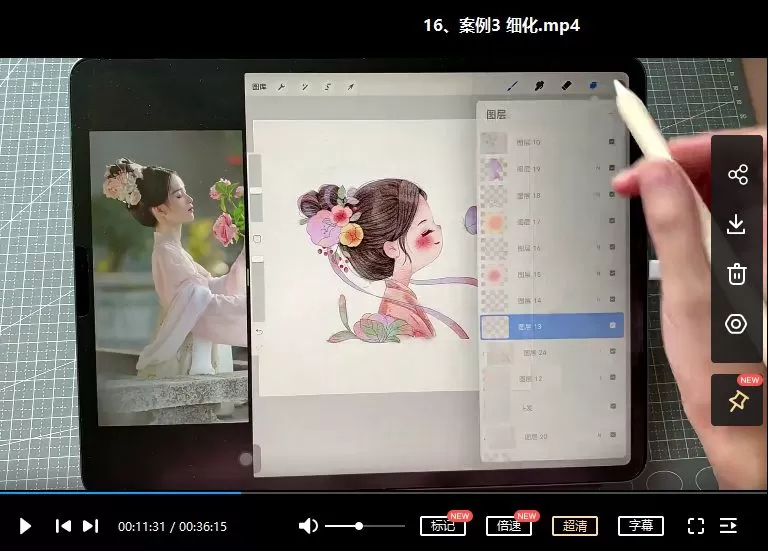Image resolution: width=768 pixels, height=551 pixels.
Task: Open blend mode N of 图层 16
Action: click(599, 247)
